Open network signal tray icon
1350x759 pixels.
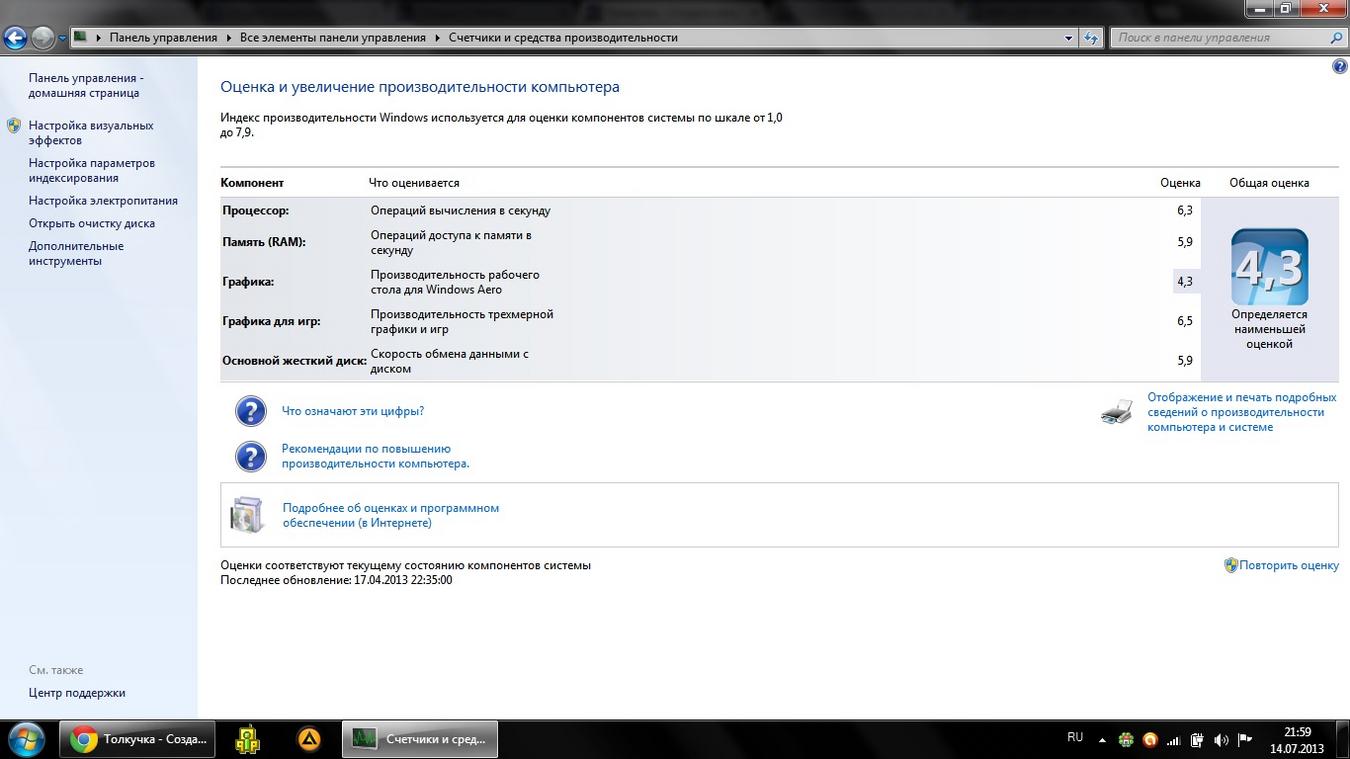coord(1174,741)
